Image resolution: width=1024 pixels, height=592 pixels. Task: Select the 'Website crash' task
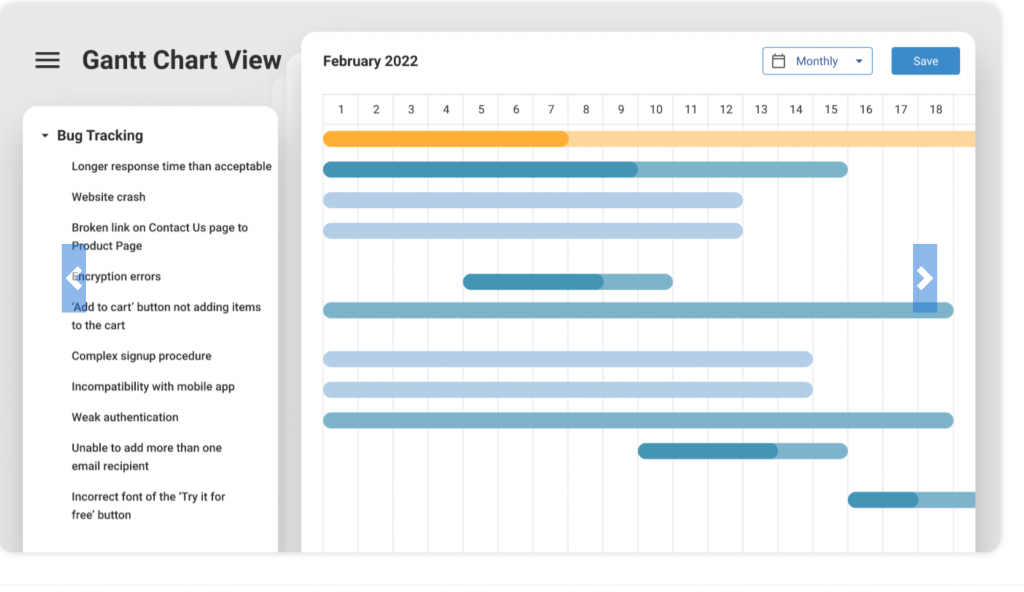click(108, 197)
